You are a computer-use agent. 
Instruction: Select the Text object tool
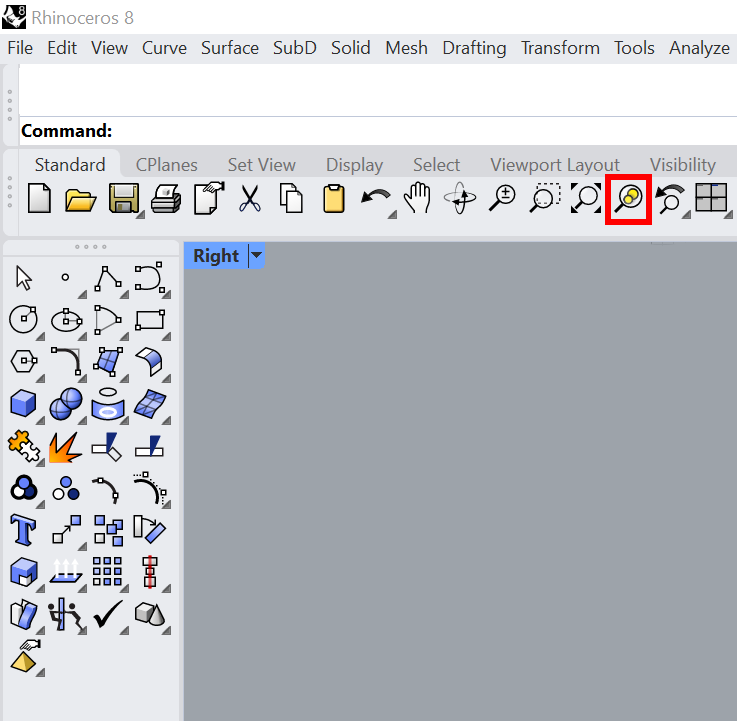point(23,529)
